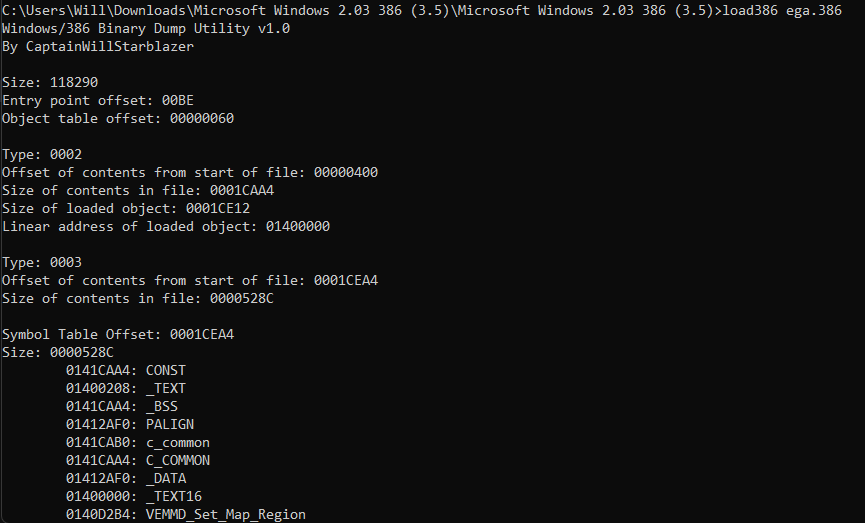Click the lowercase c_common symbol entry
The width and height of the screenshot is (865, 523).
pyautogui.click(x=177, y=443)
